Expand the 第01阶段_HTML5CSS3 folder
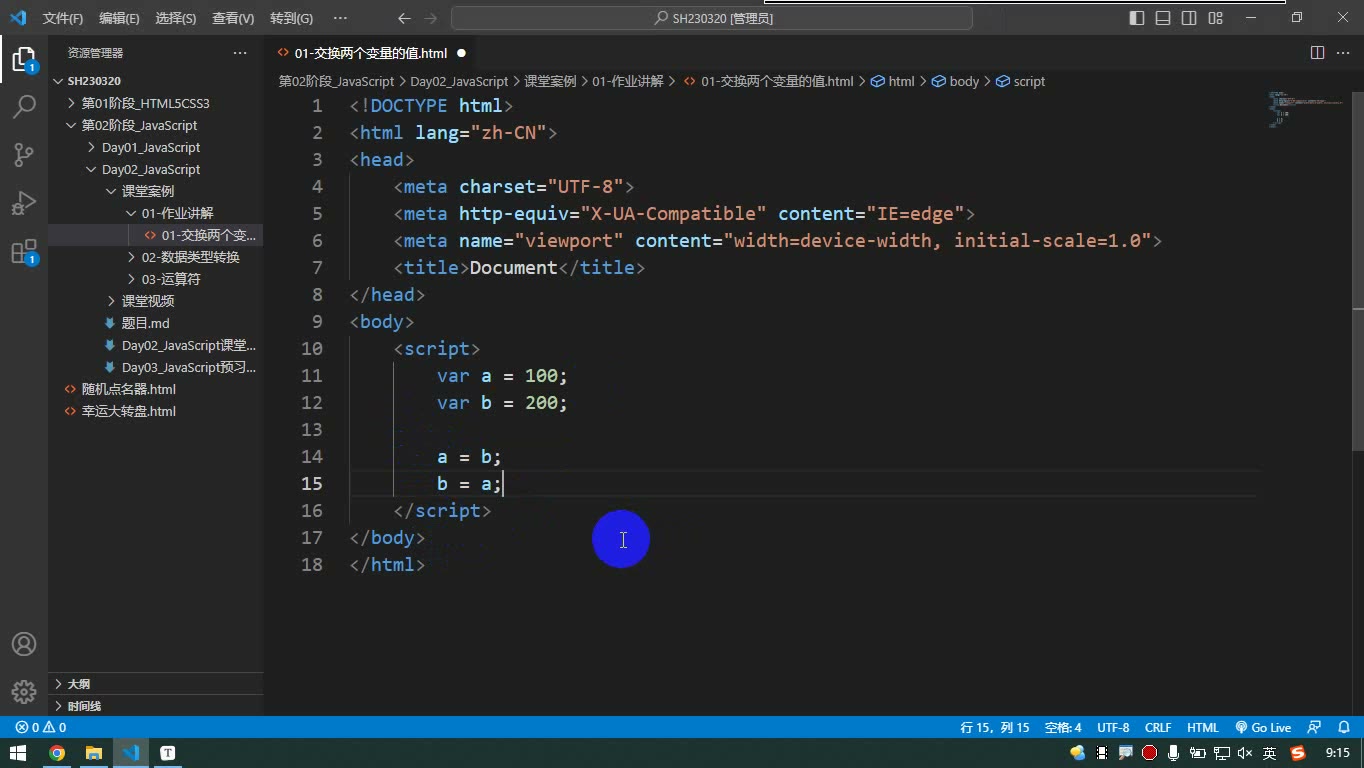1364x768 pixels. coord(145,103)
